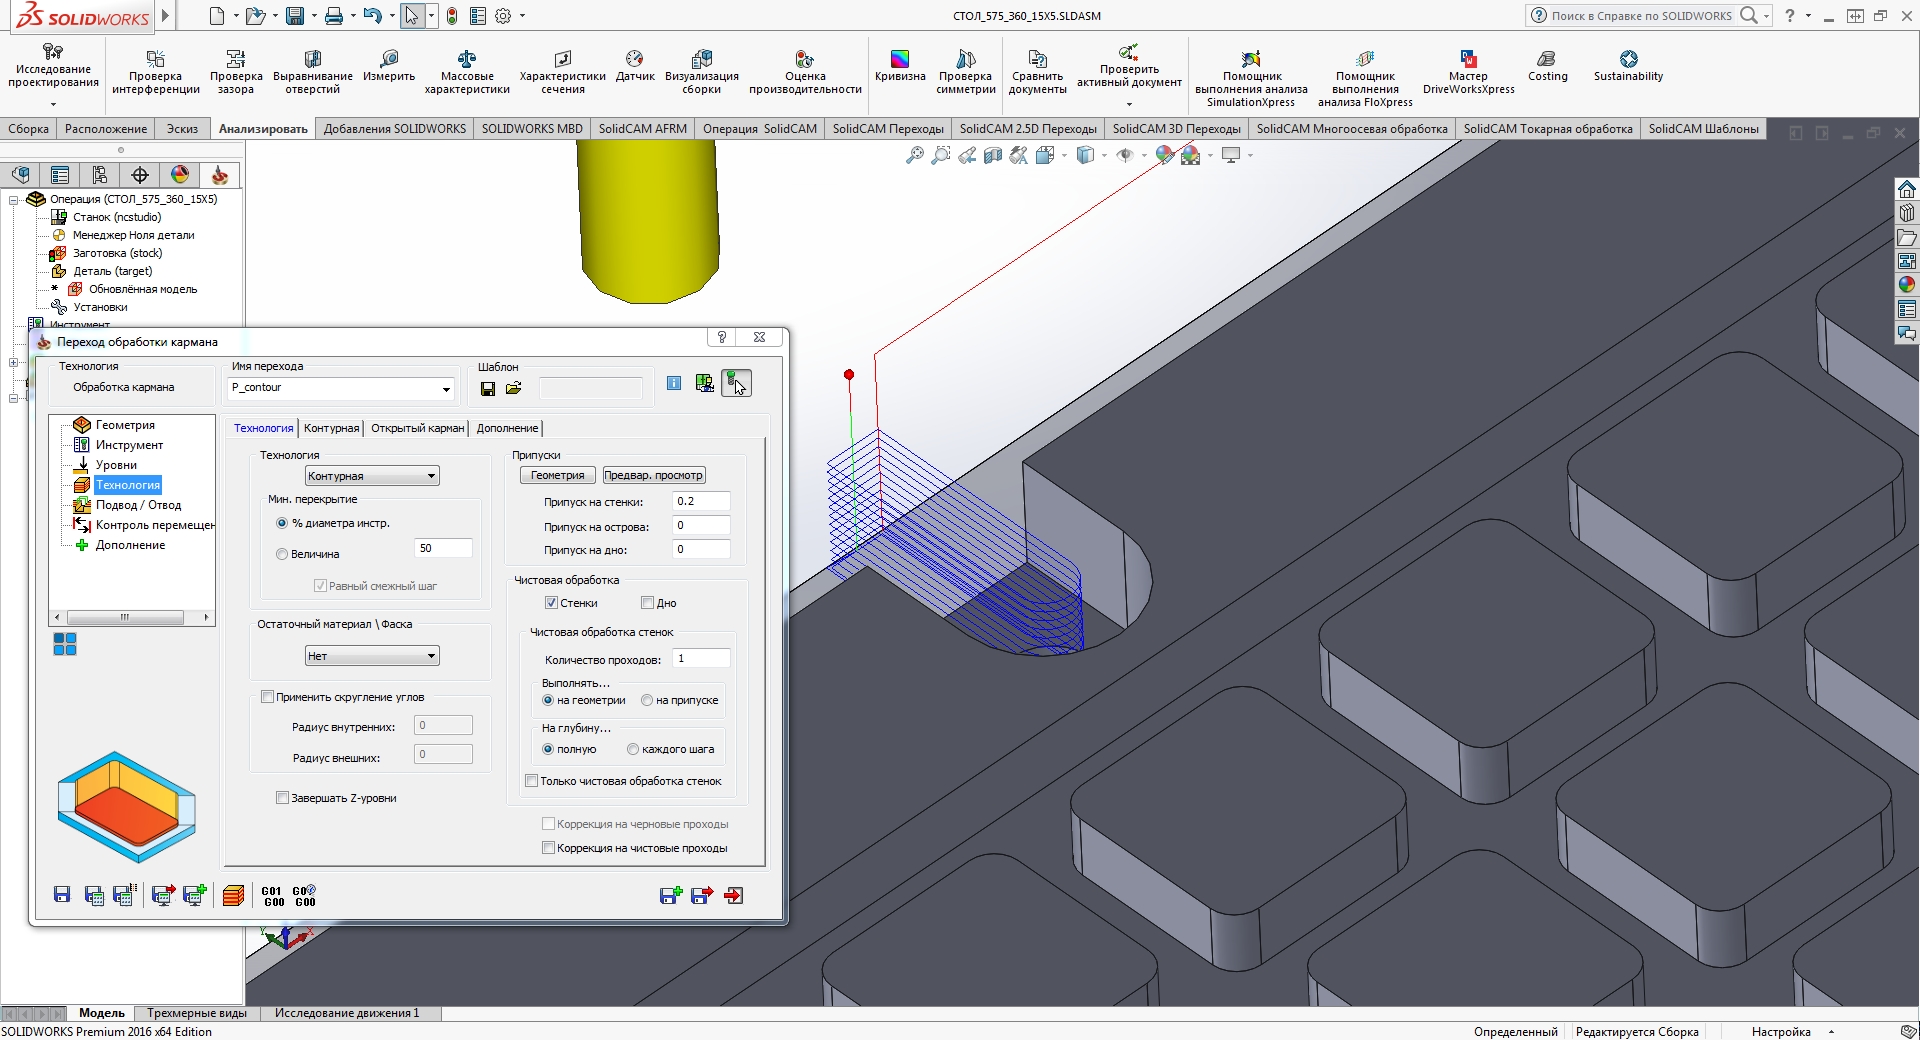Image resolution: width=1920 pixels, height=1040 pixels.
Task: Select the 'на припуске' radio button
Action: [647, 700]
